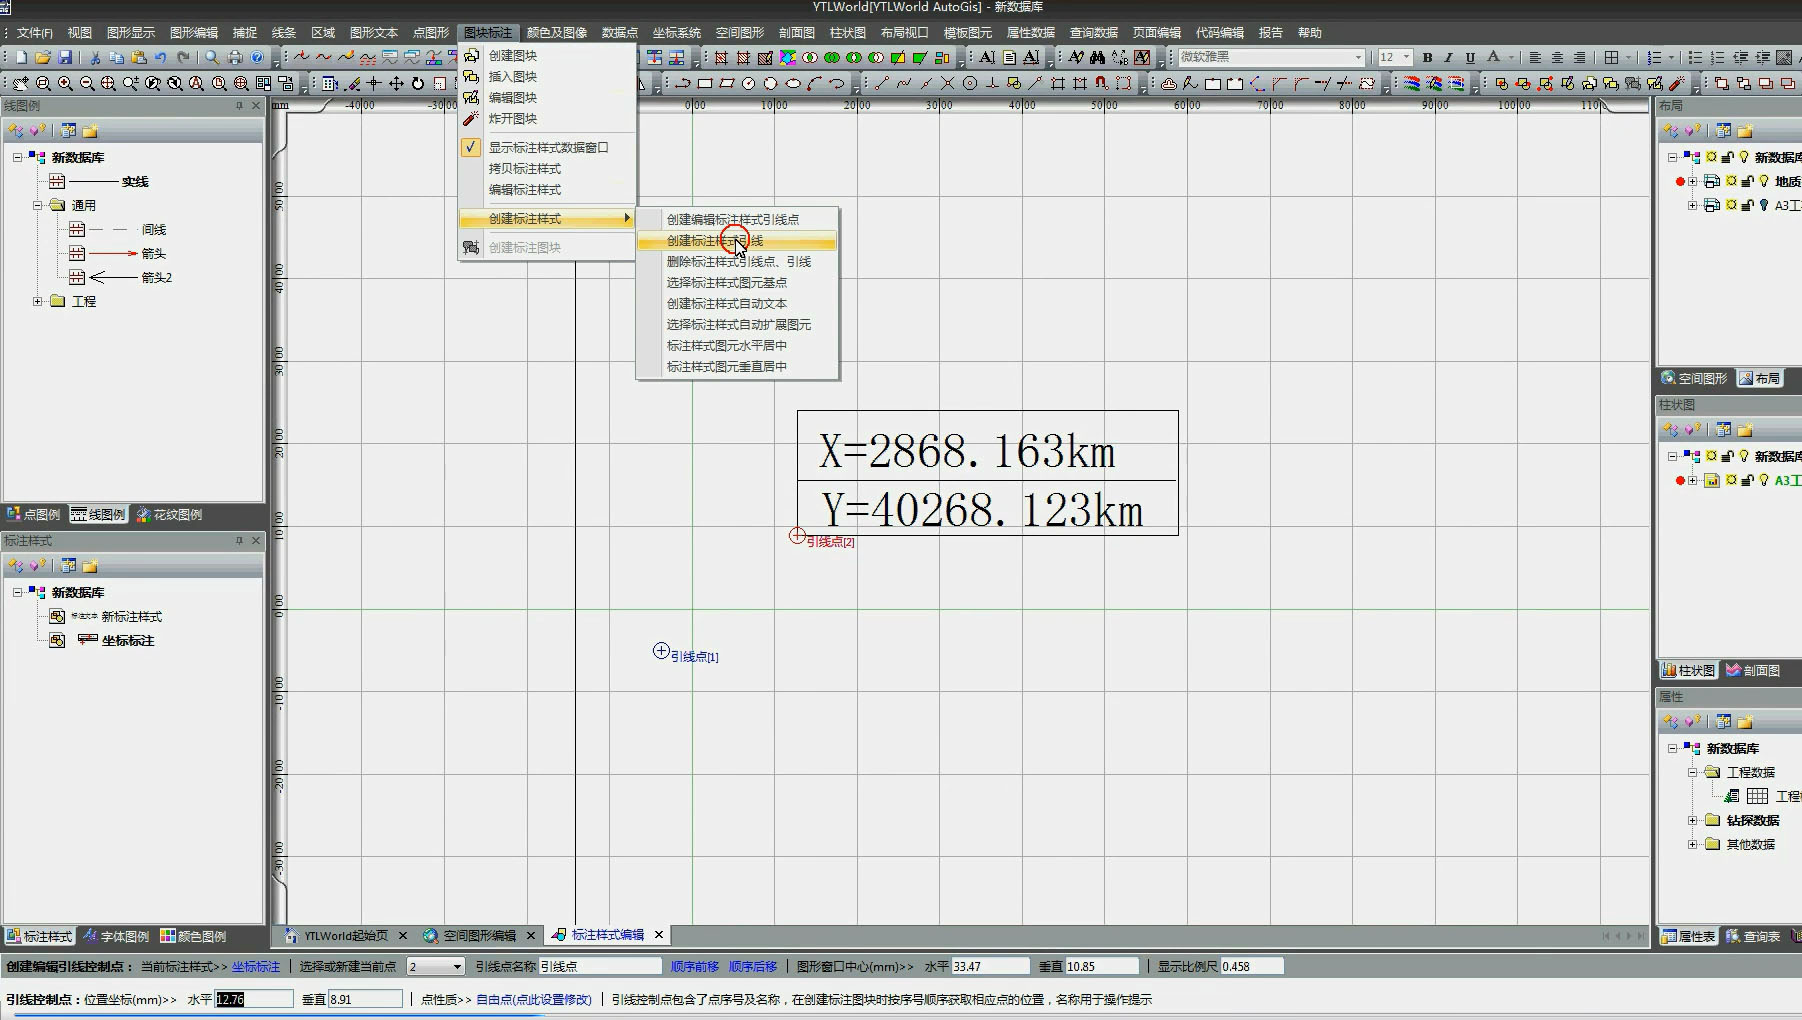Toggle light bulb visibility for A3 layout row
The image size is (1802, 1020).
tap(1764, 205)
